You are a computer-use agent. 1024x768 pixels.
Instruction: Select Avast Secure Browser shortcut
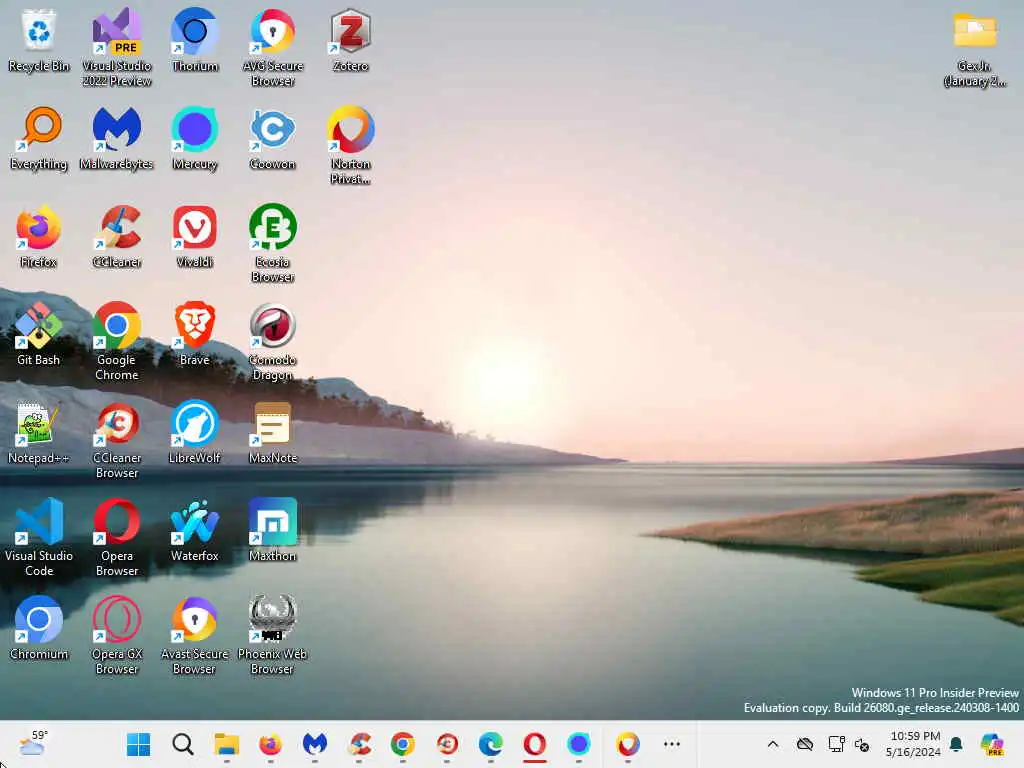pyautogui.click(x=195, y=635)
